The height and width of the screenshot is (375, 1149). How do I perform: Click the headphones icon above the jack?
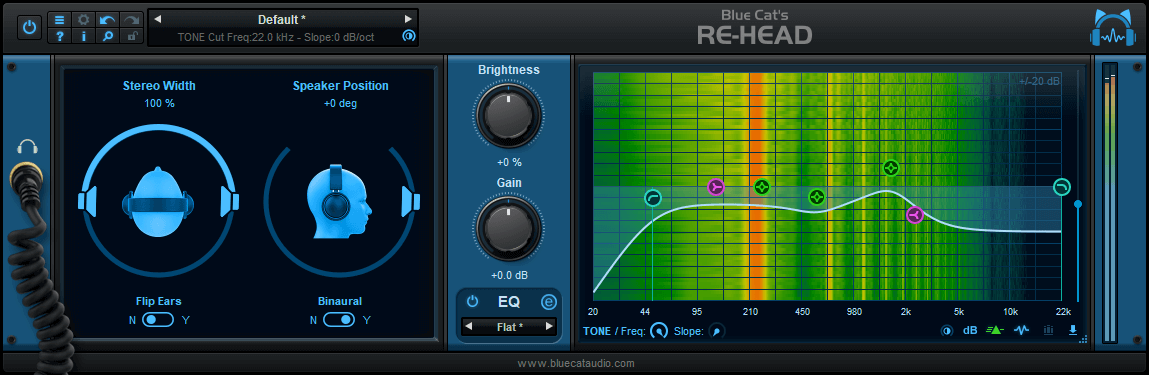click(x=26, y=146)
